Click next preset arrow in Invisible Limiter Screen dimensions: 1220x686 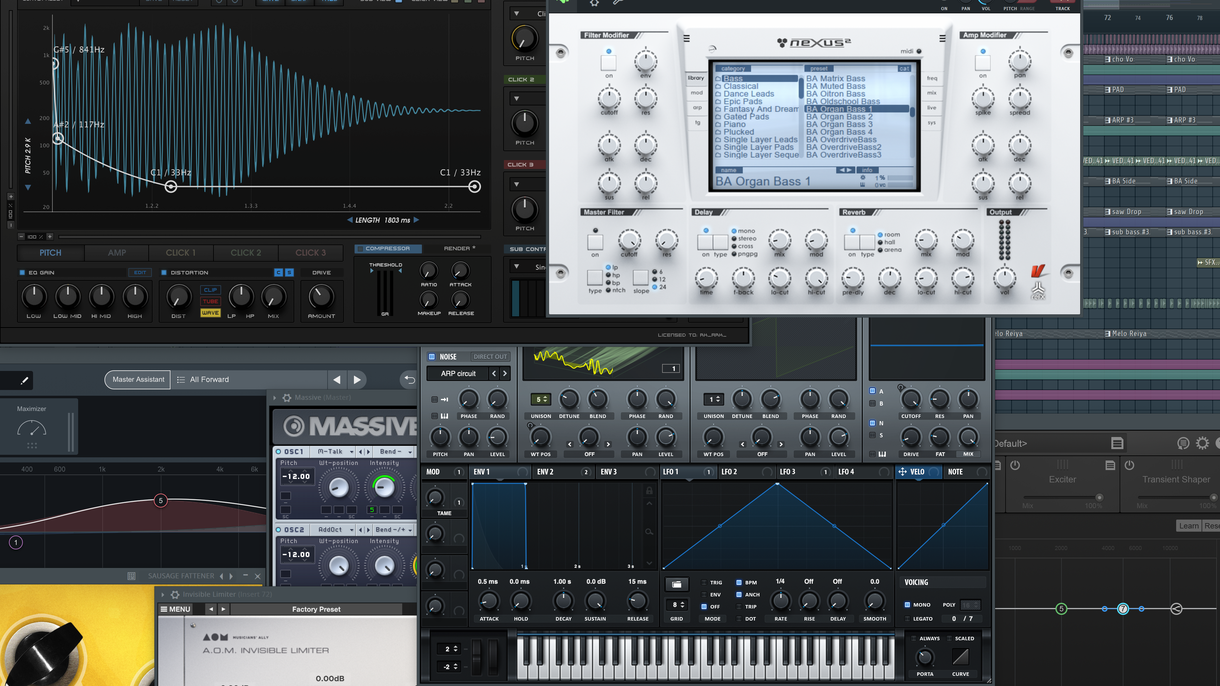224,609
